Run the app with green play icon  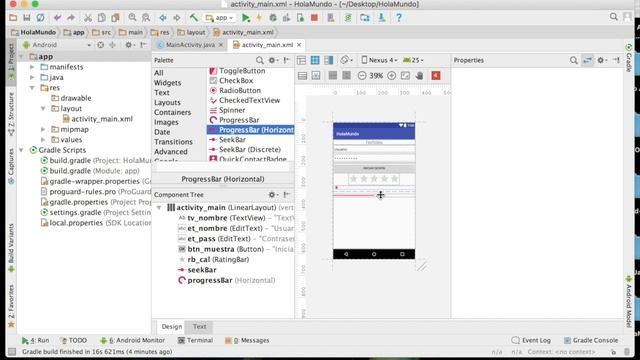pyautogui.click(x=246, y=18)
